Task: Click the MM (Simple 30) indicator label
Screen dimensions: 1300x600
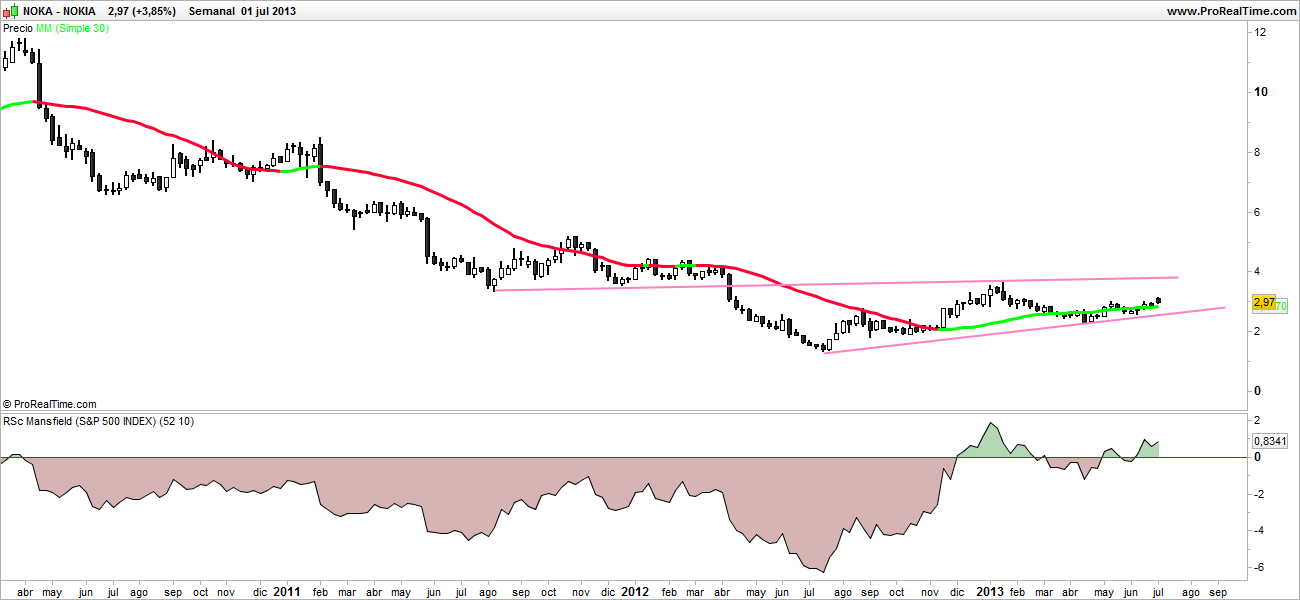Action: [73, 28]
